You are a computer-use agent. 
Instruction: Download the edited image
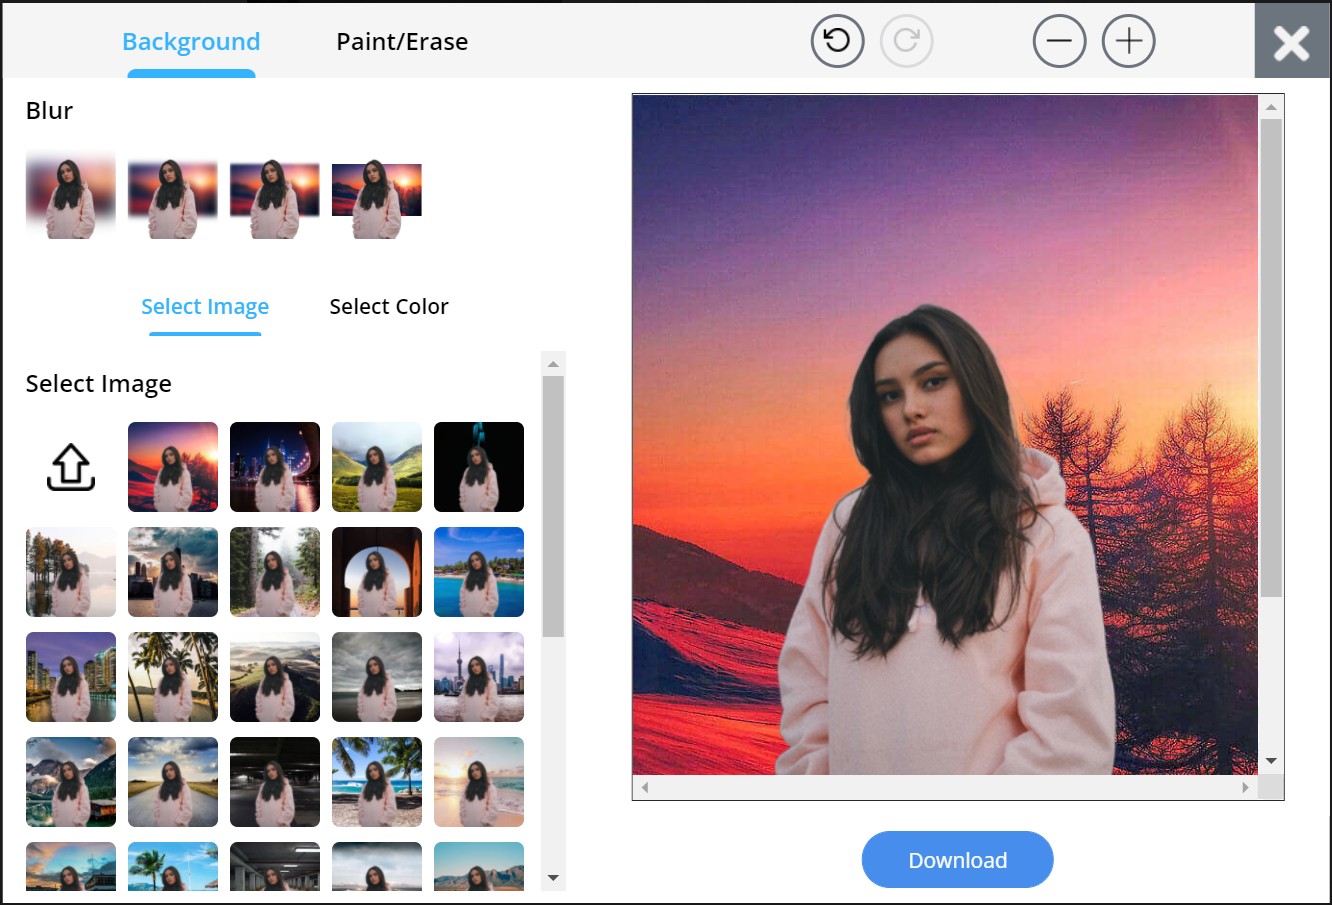pos(957,860)
